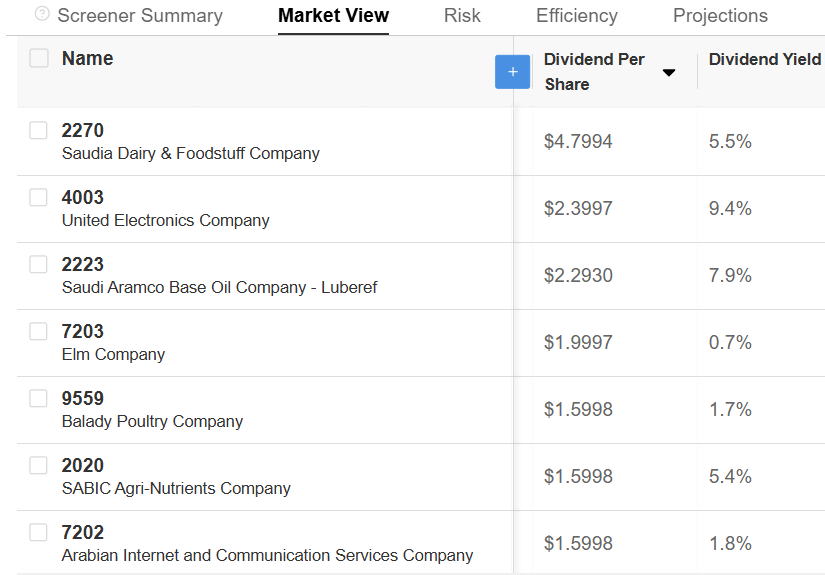825x575 pixels.
Task: Open ticker 9559 link
Action: [83, 398]
